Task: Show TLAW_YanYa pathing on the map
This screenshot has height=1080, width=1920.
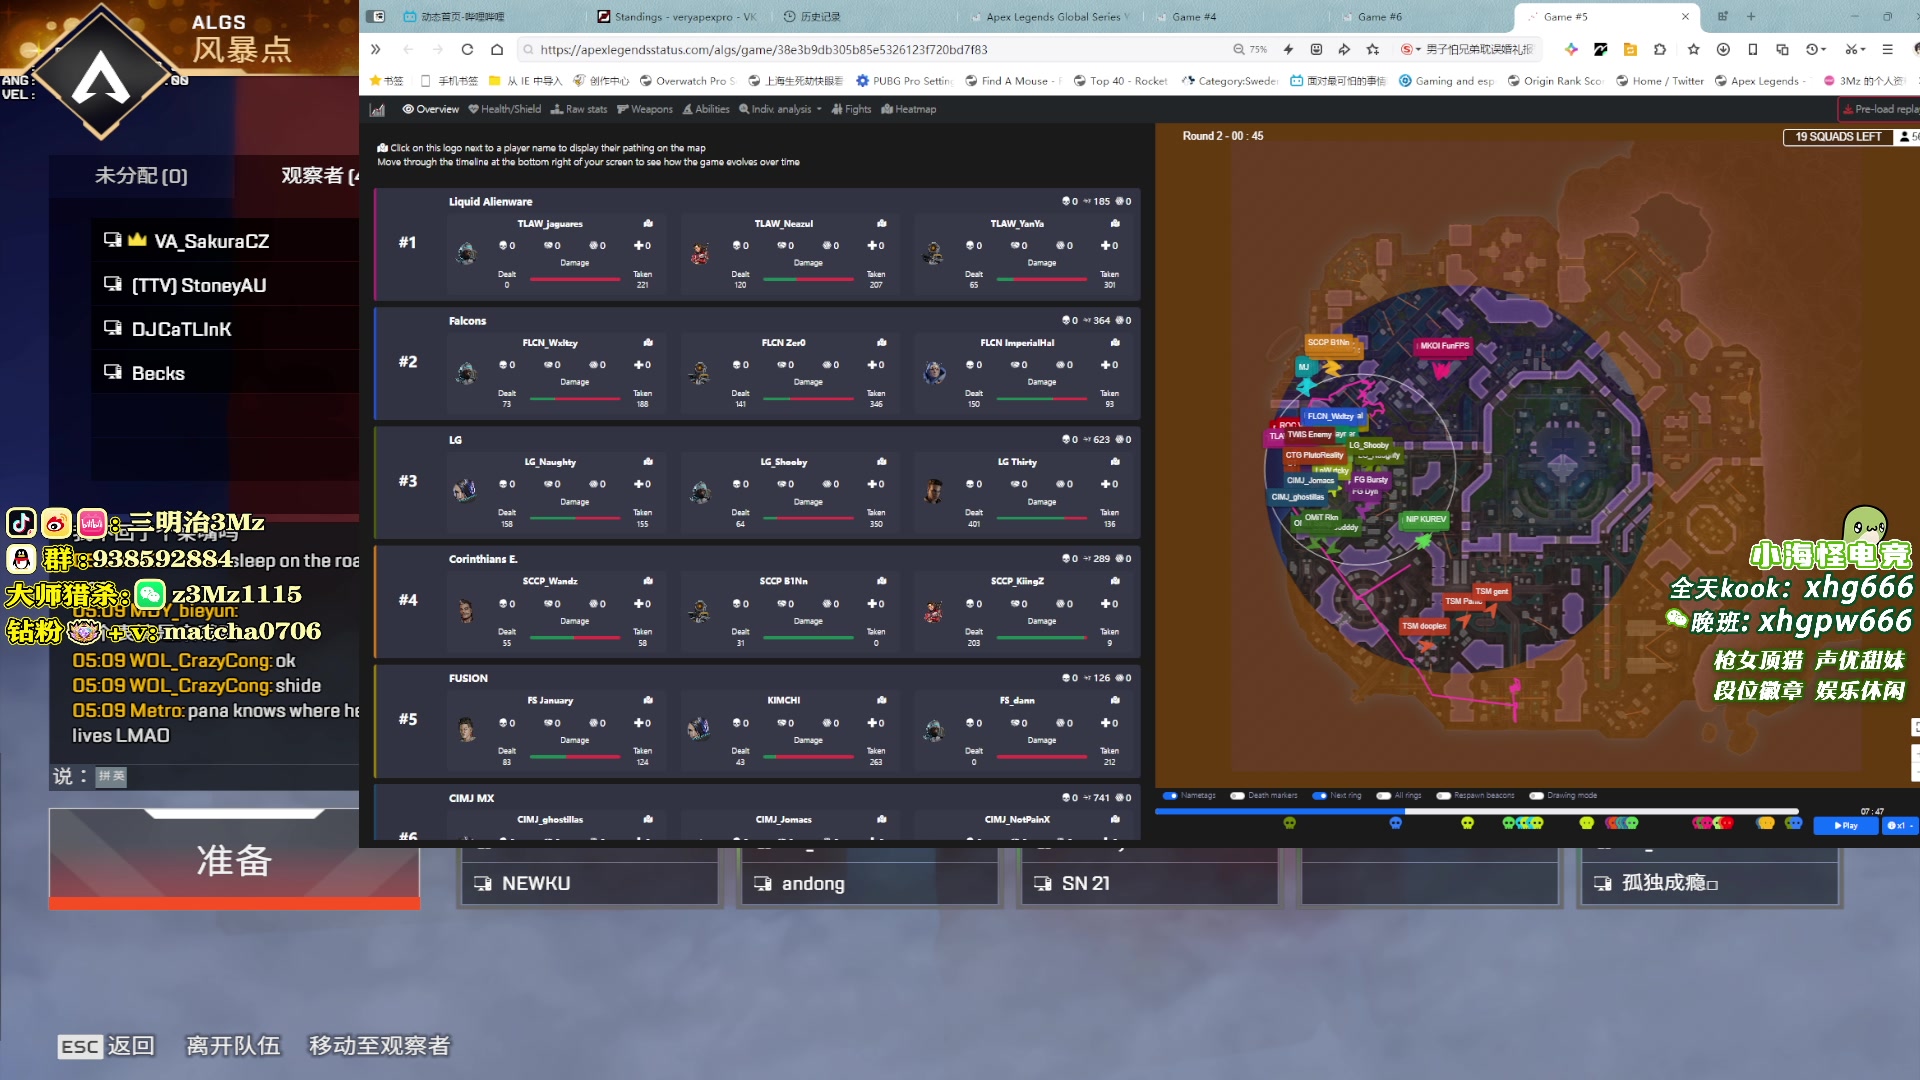Action: [x=1115, y=224]
